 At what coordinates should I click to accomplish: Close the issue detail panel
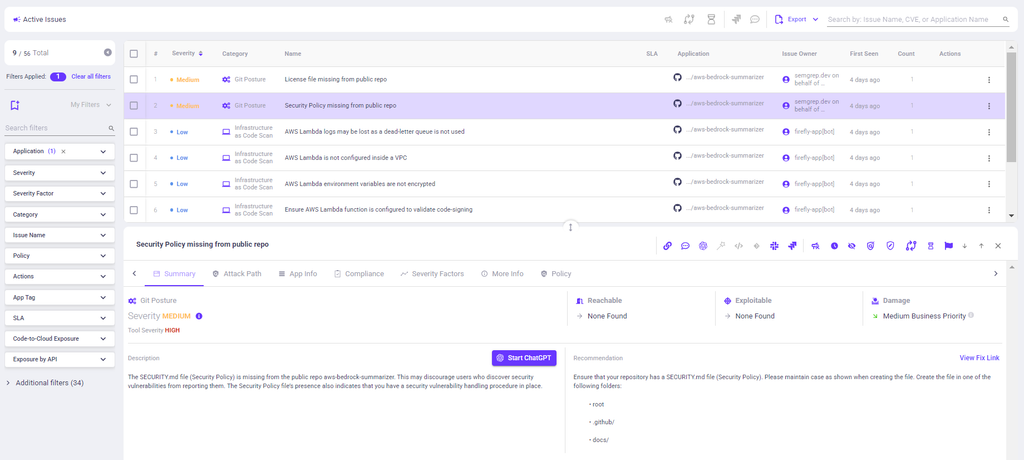click(998, 246)
